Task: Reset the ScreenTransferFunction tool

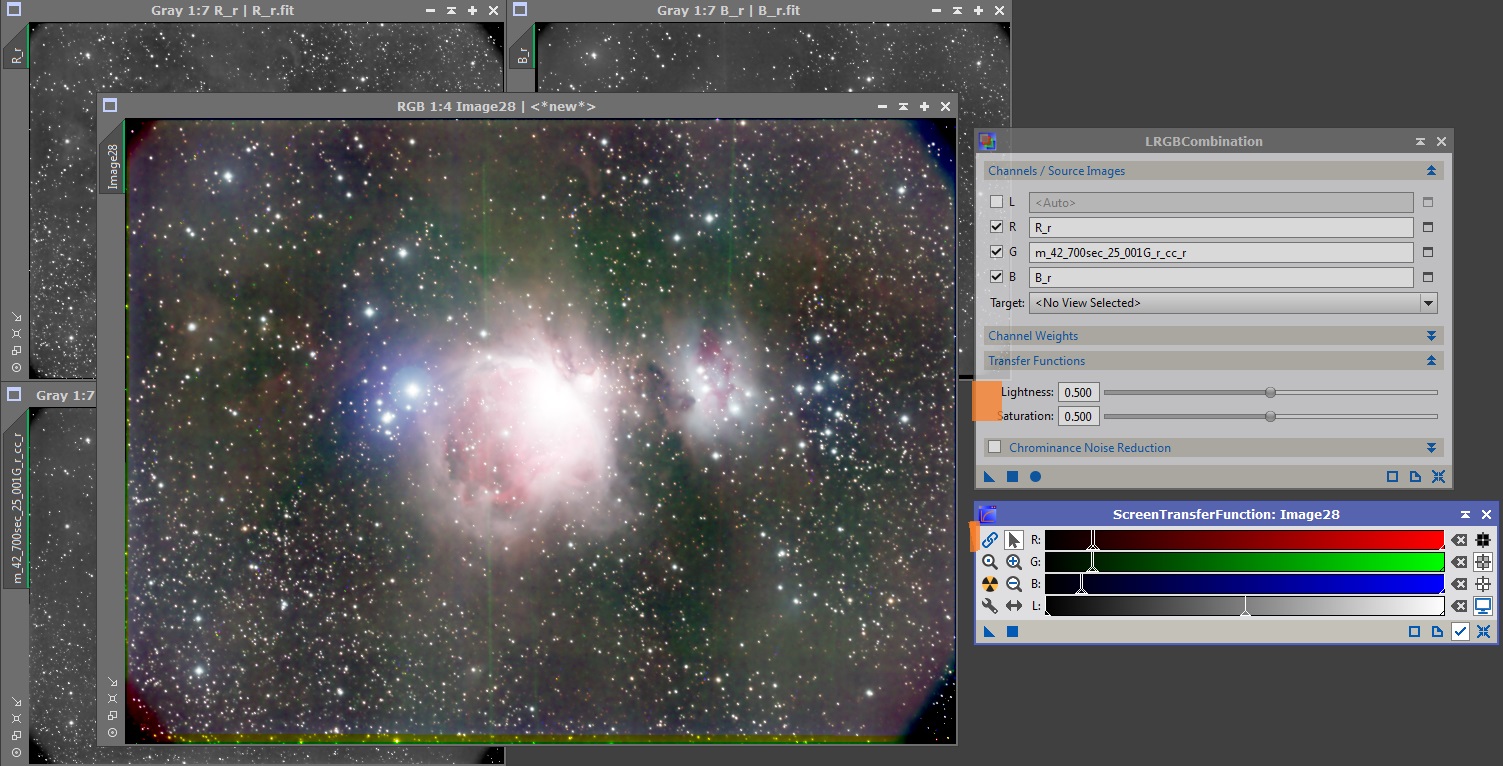Action: (x=1483, y=632)
